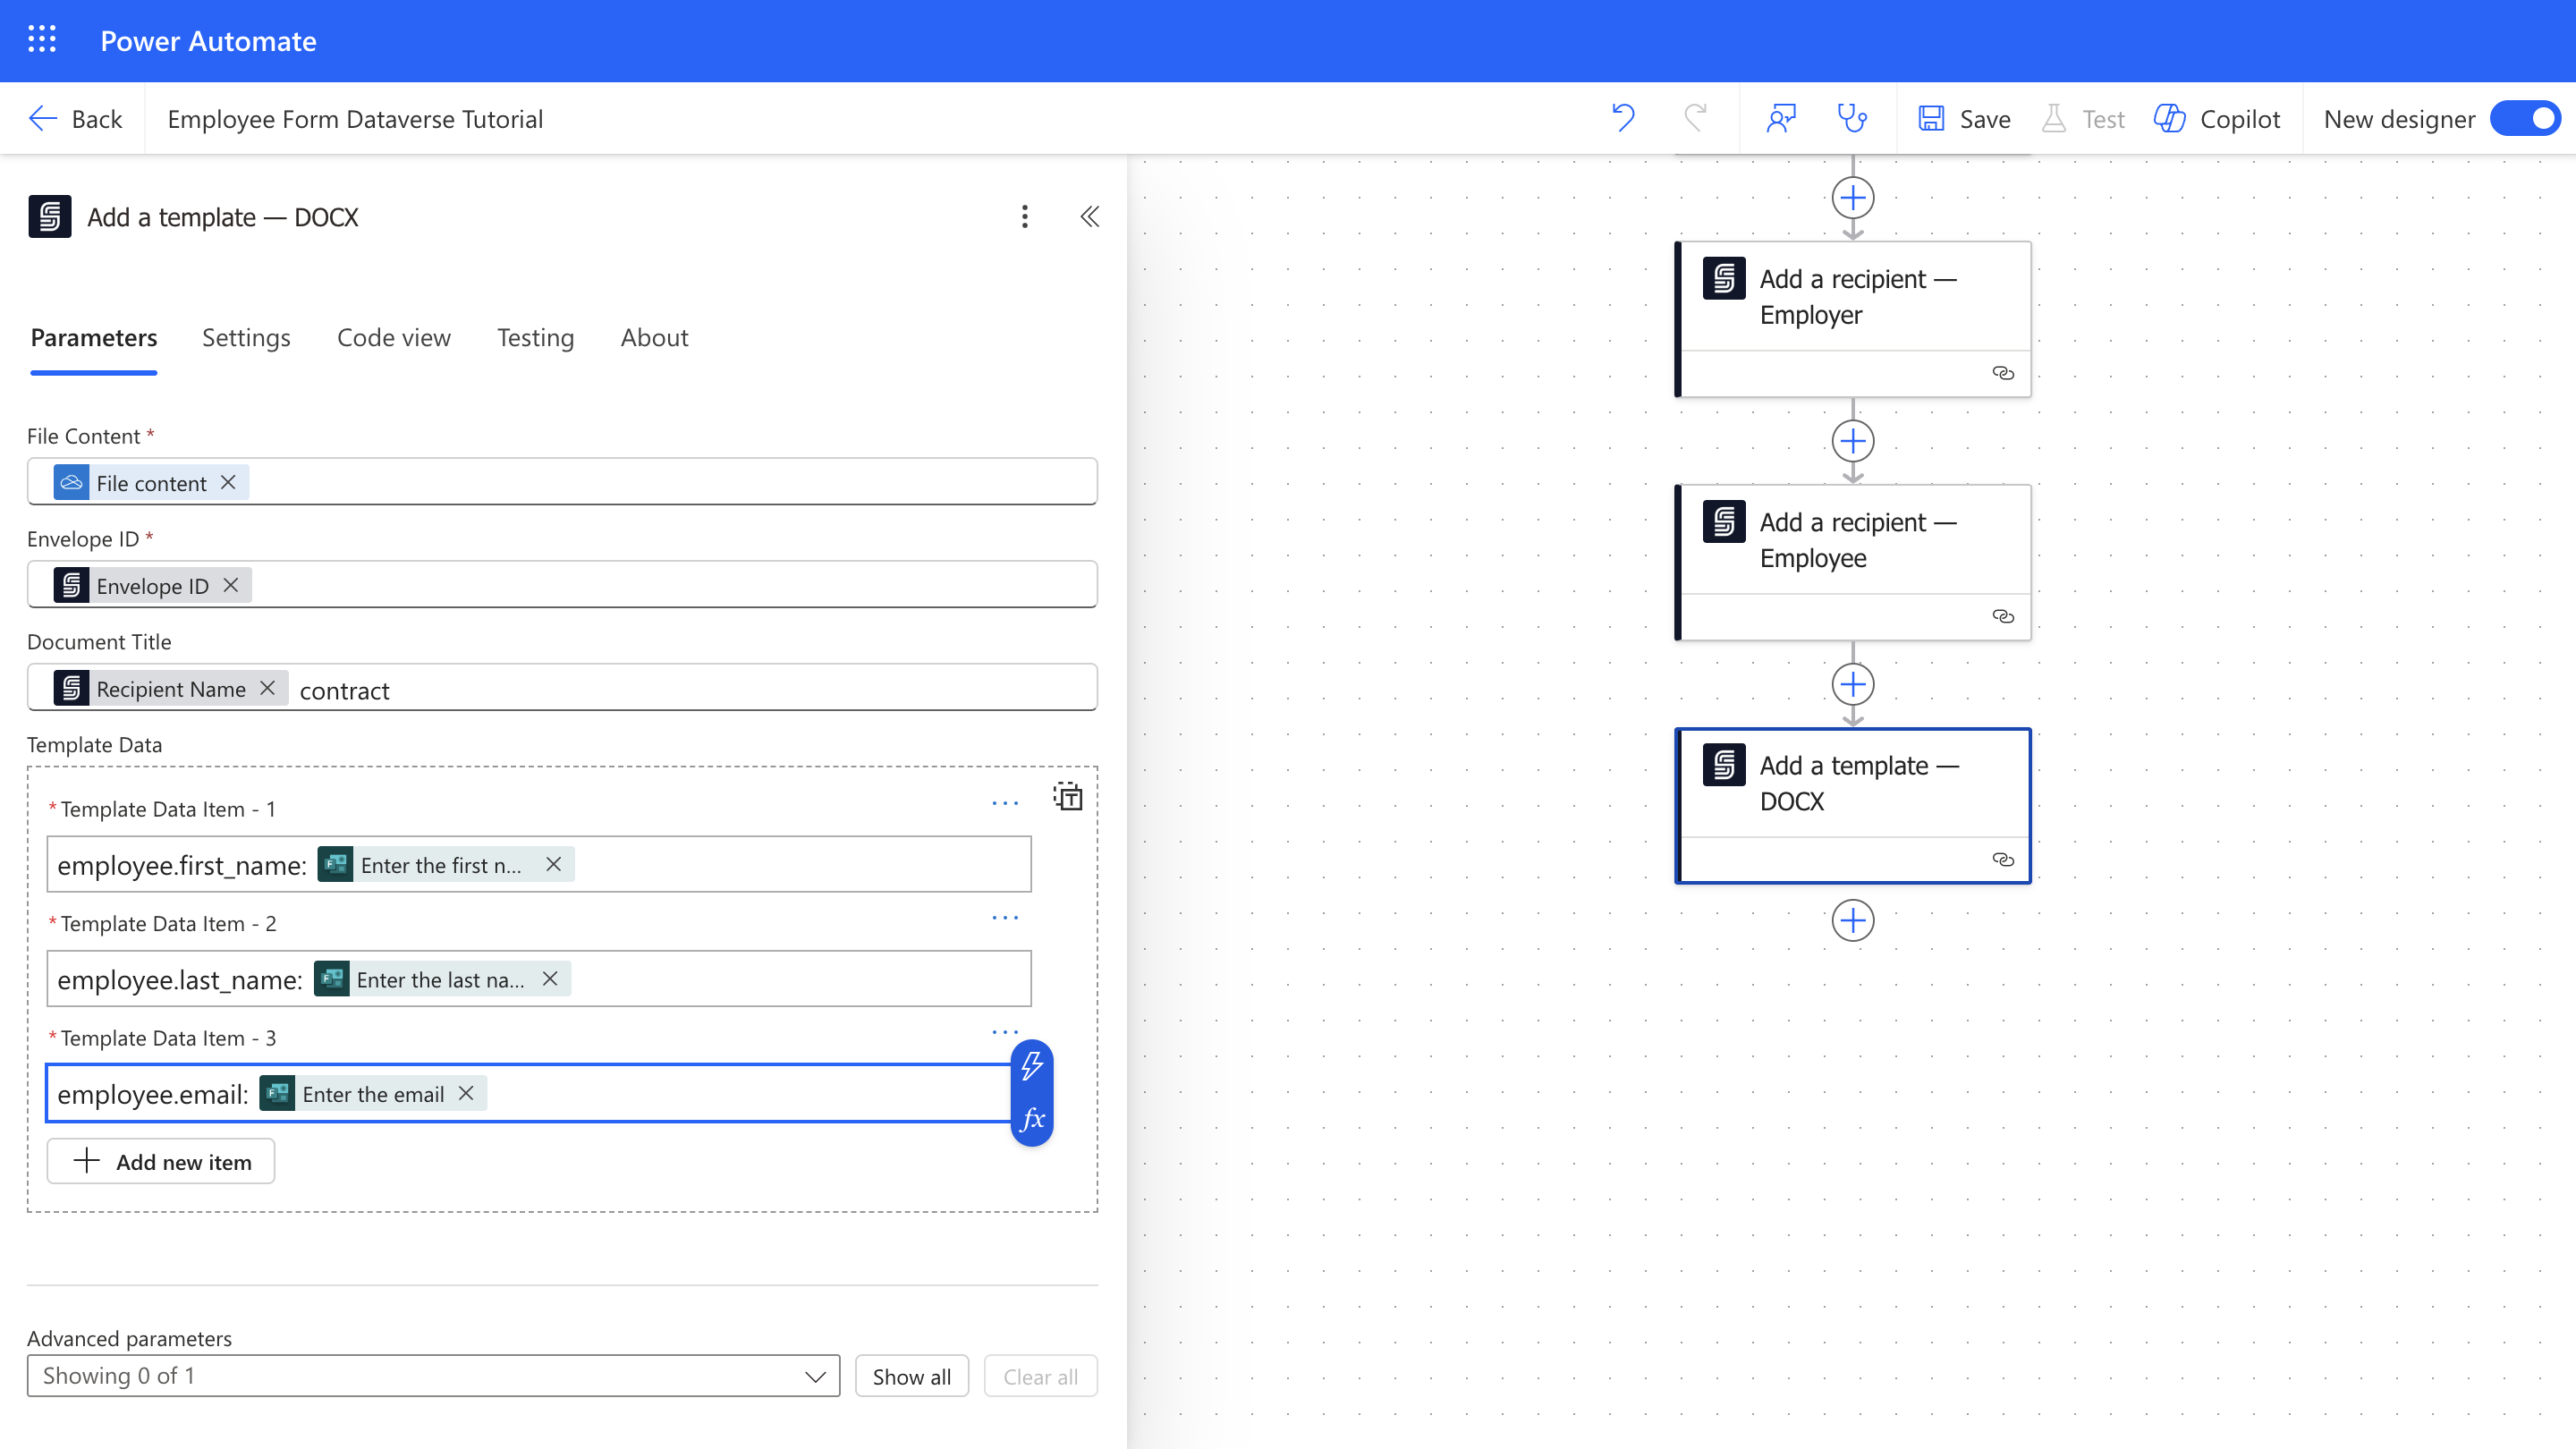The height and width of the screenshot is (1449, 2576).
Task: Open the Settings tab
Action: [246, 337]
